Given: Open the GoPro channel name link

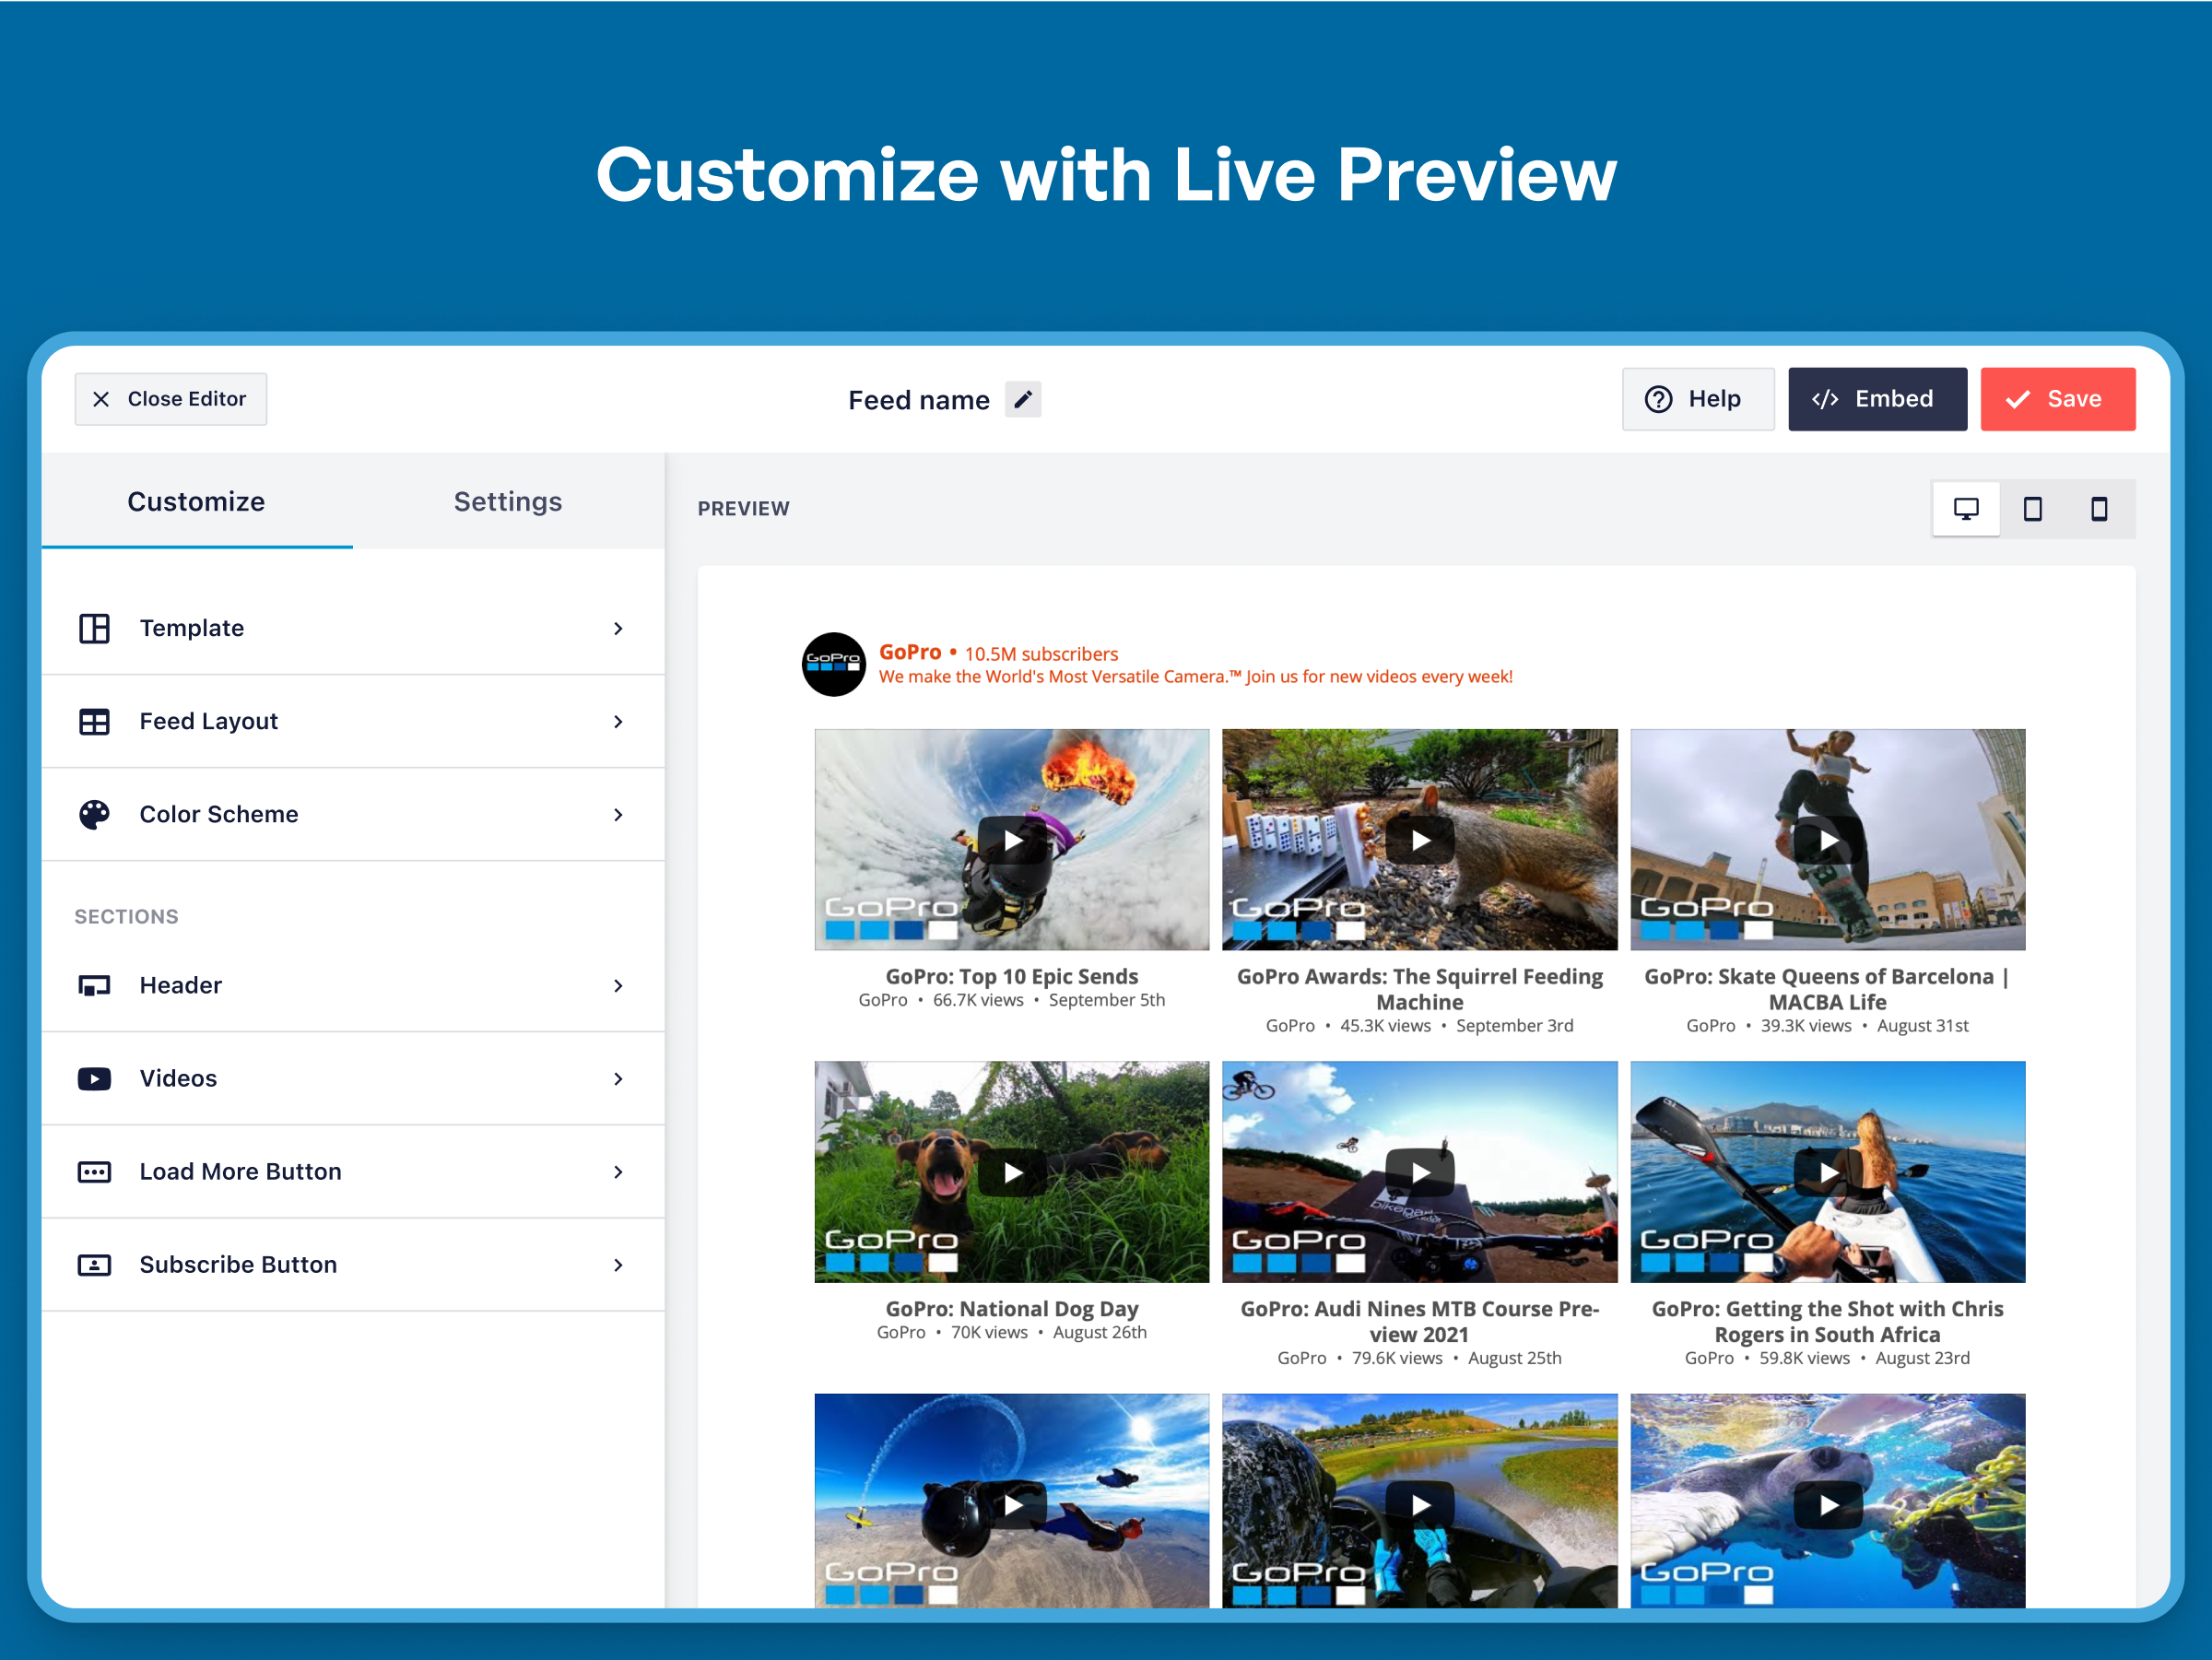Looking at the screenshot, I should point(910,652).
